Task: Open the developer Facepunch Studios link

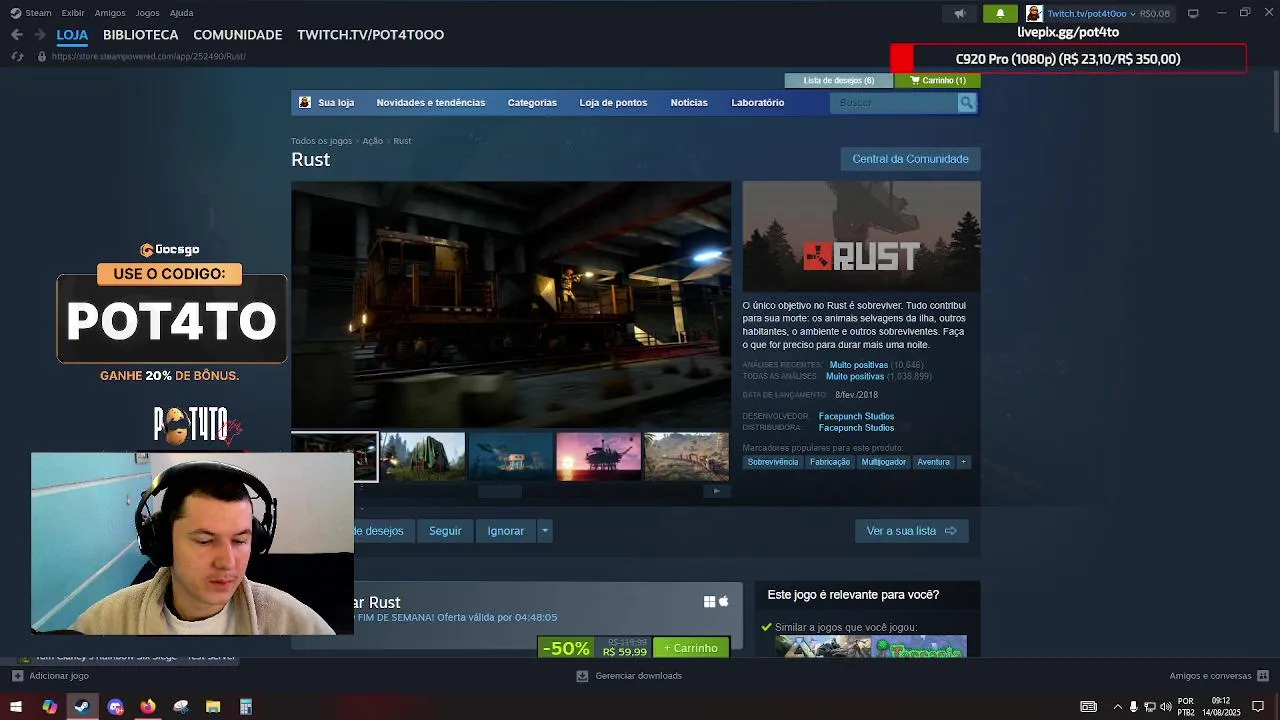Action: [856, 416]
